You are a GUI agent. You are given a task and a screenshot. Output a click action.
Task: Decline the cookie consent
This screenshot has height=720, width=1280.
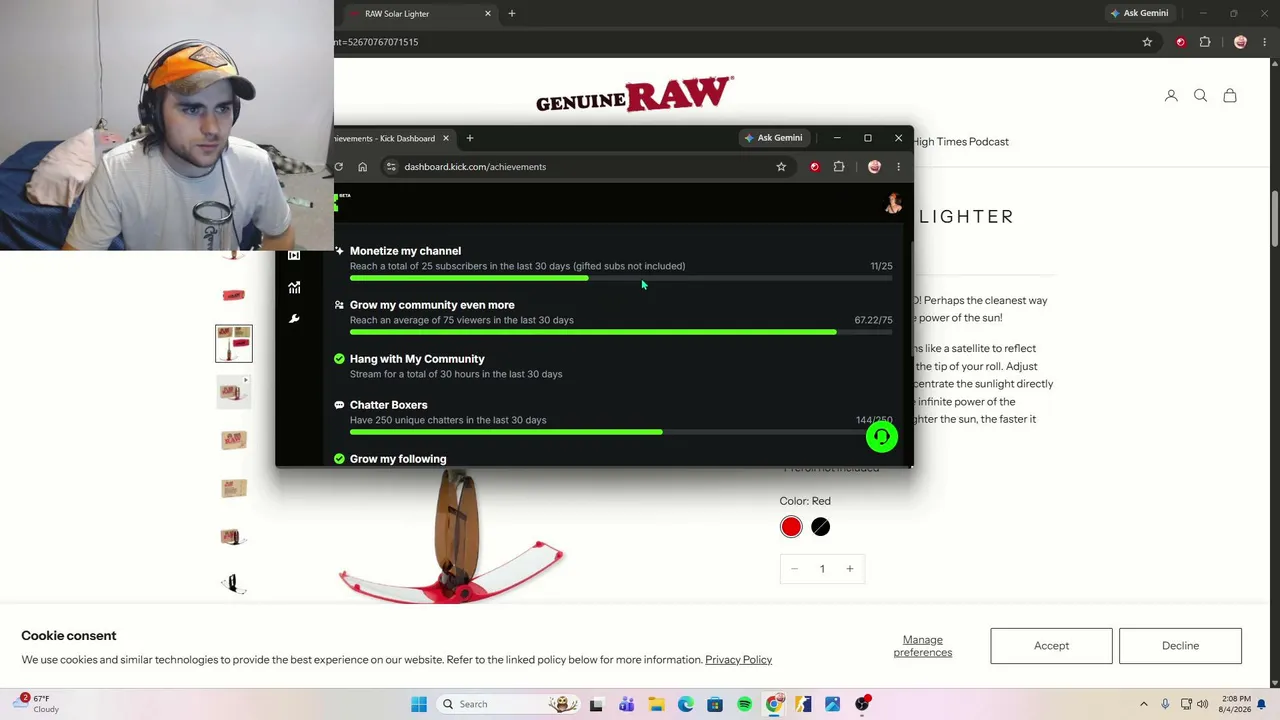click(x=1180, y=646)
